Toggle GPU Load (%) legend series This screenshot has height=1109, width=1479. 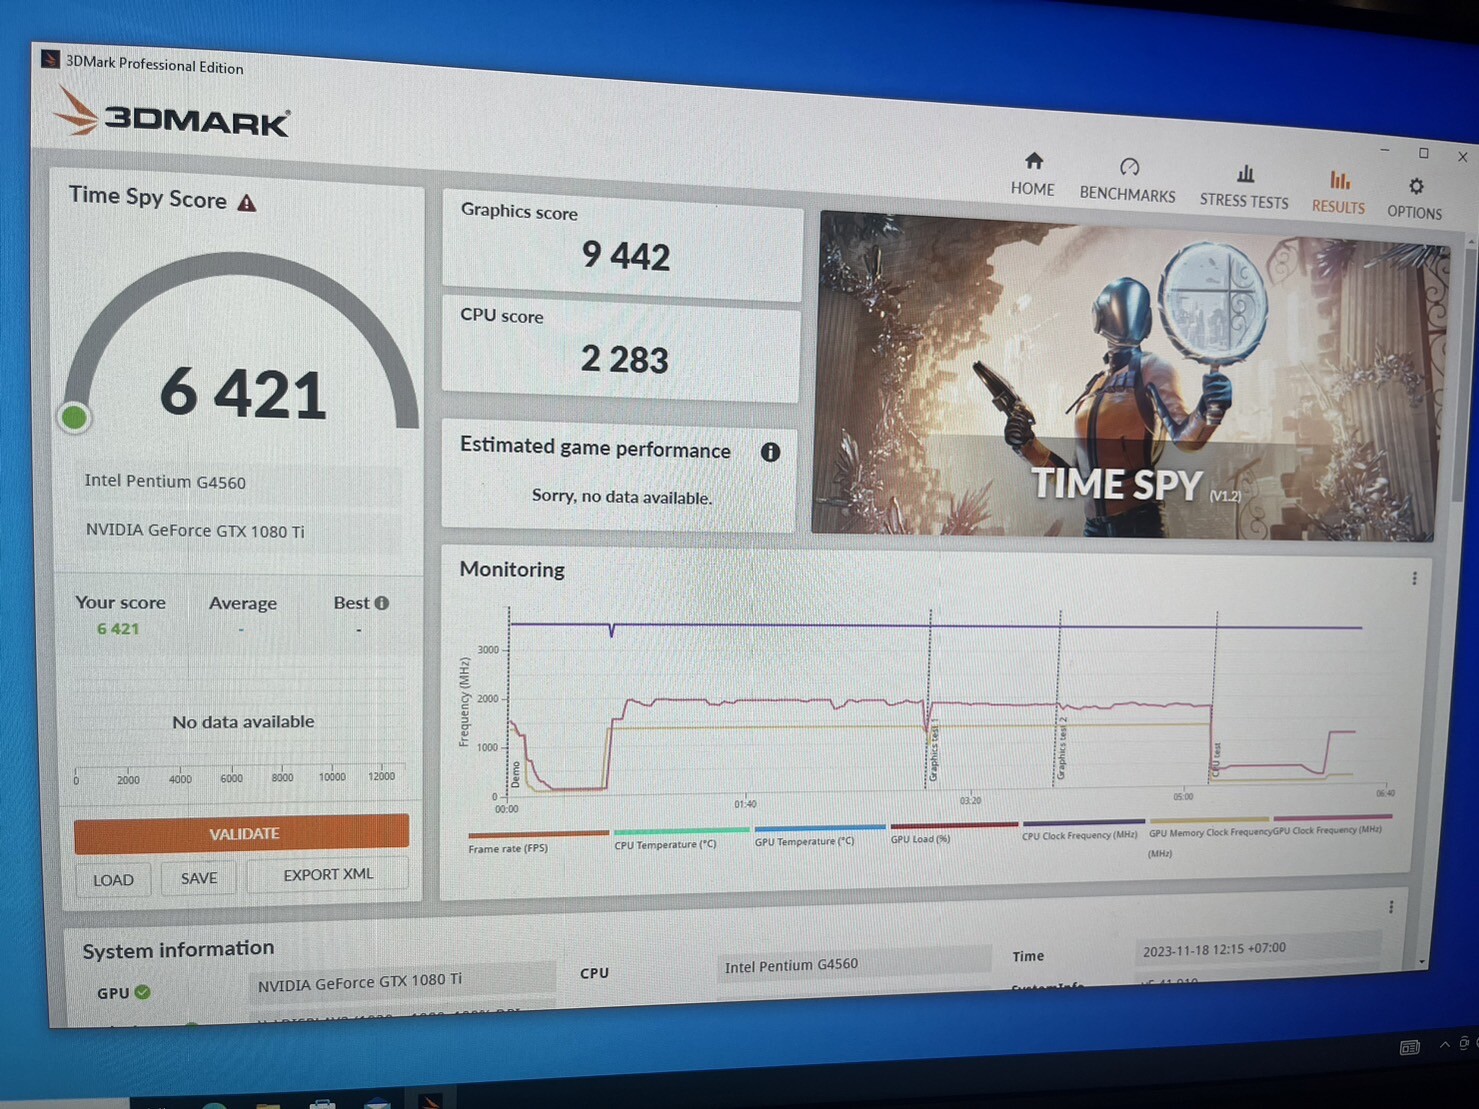tap(920, 838)
